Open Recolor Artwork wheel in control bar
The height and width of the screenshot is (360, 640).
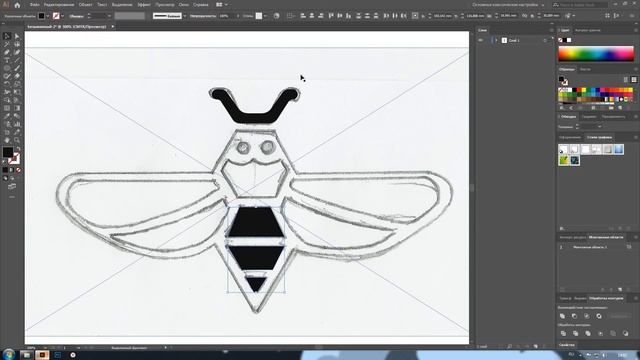(x=276, y=16)
